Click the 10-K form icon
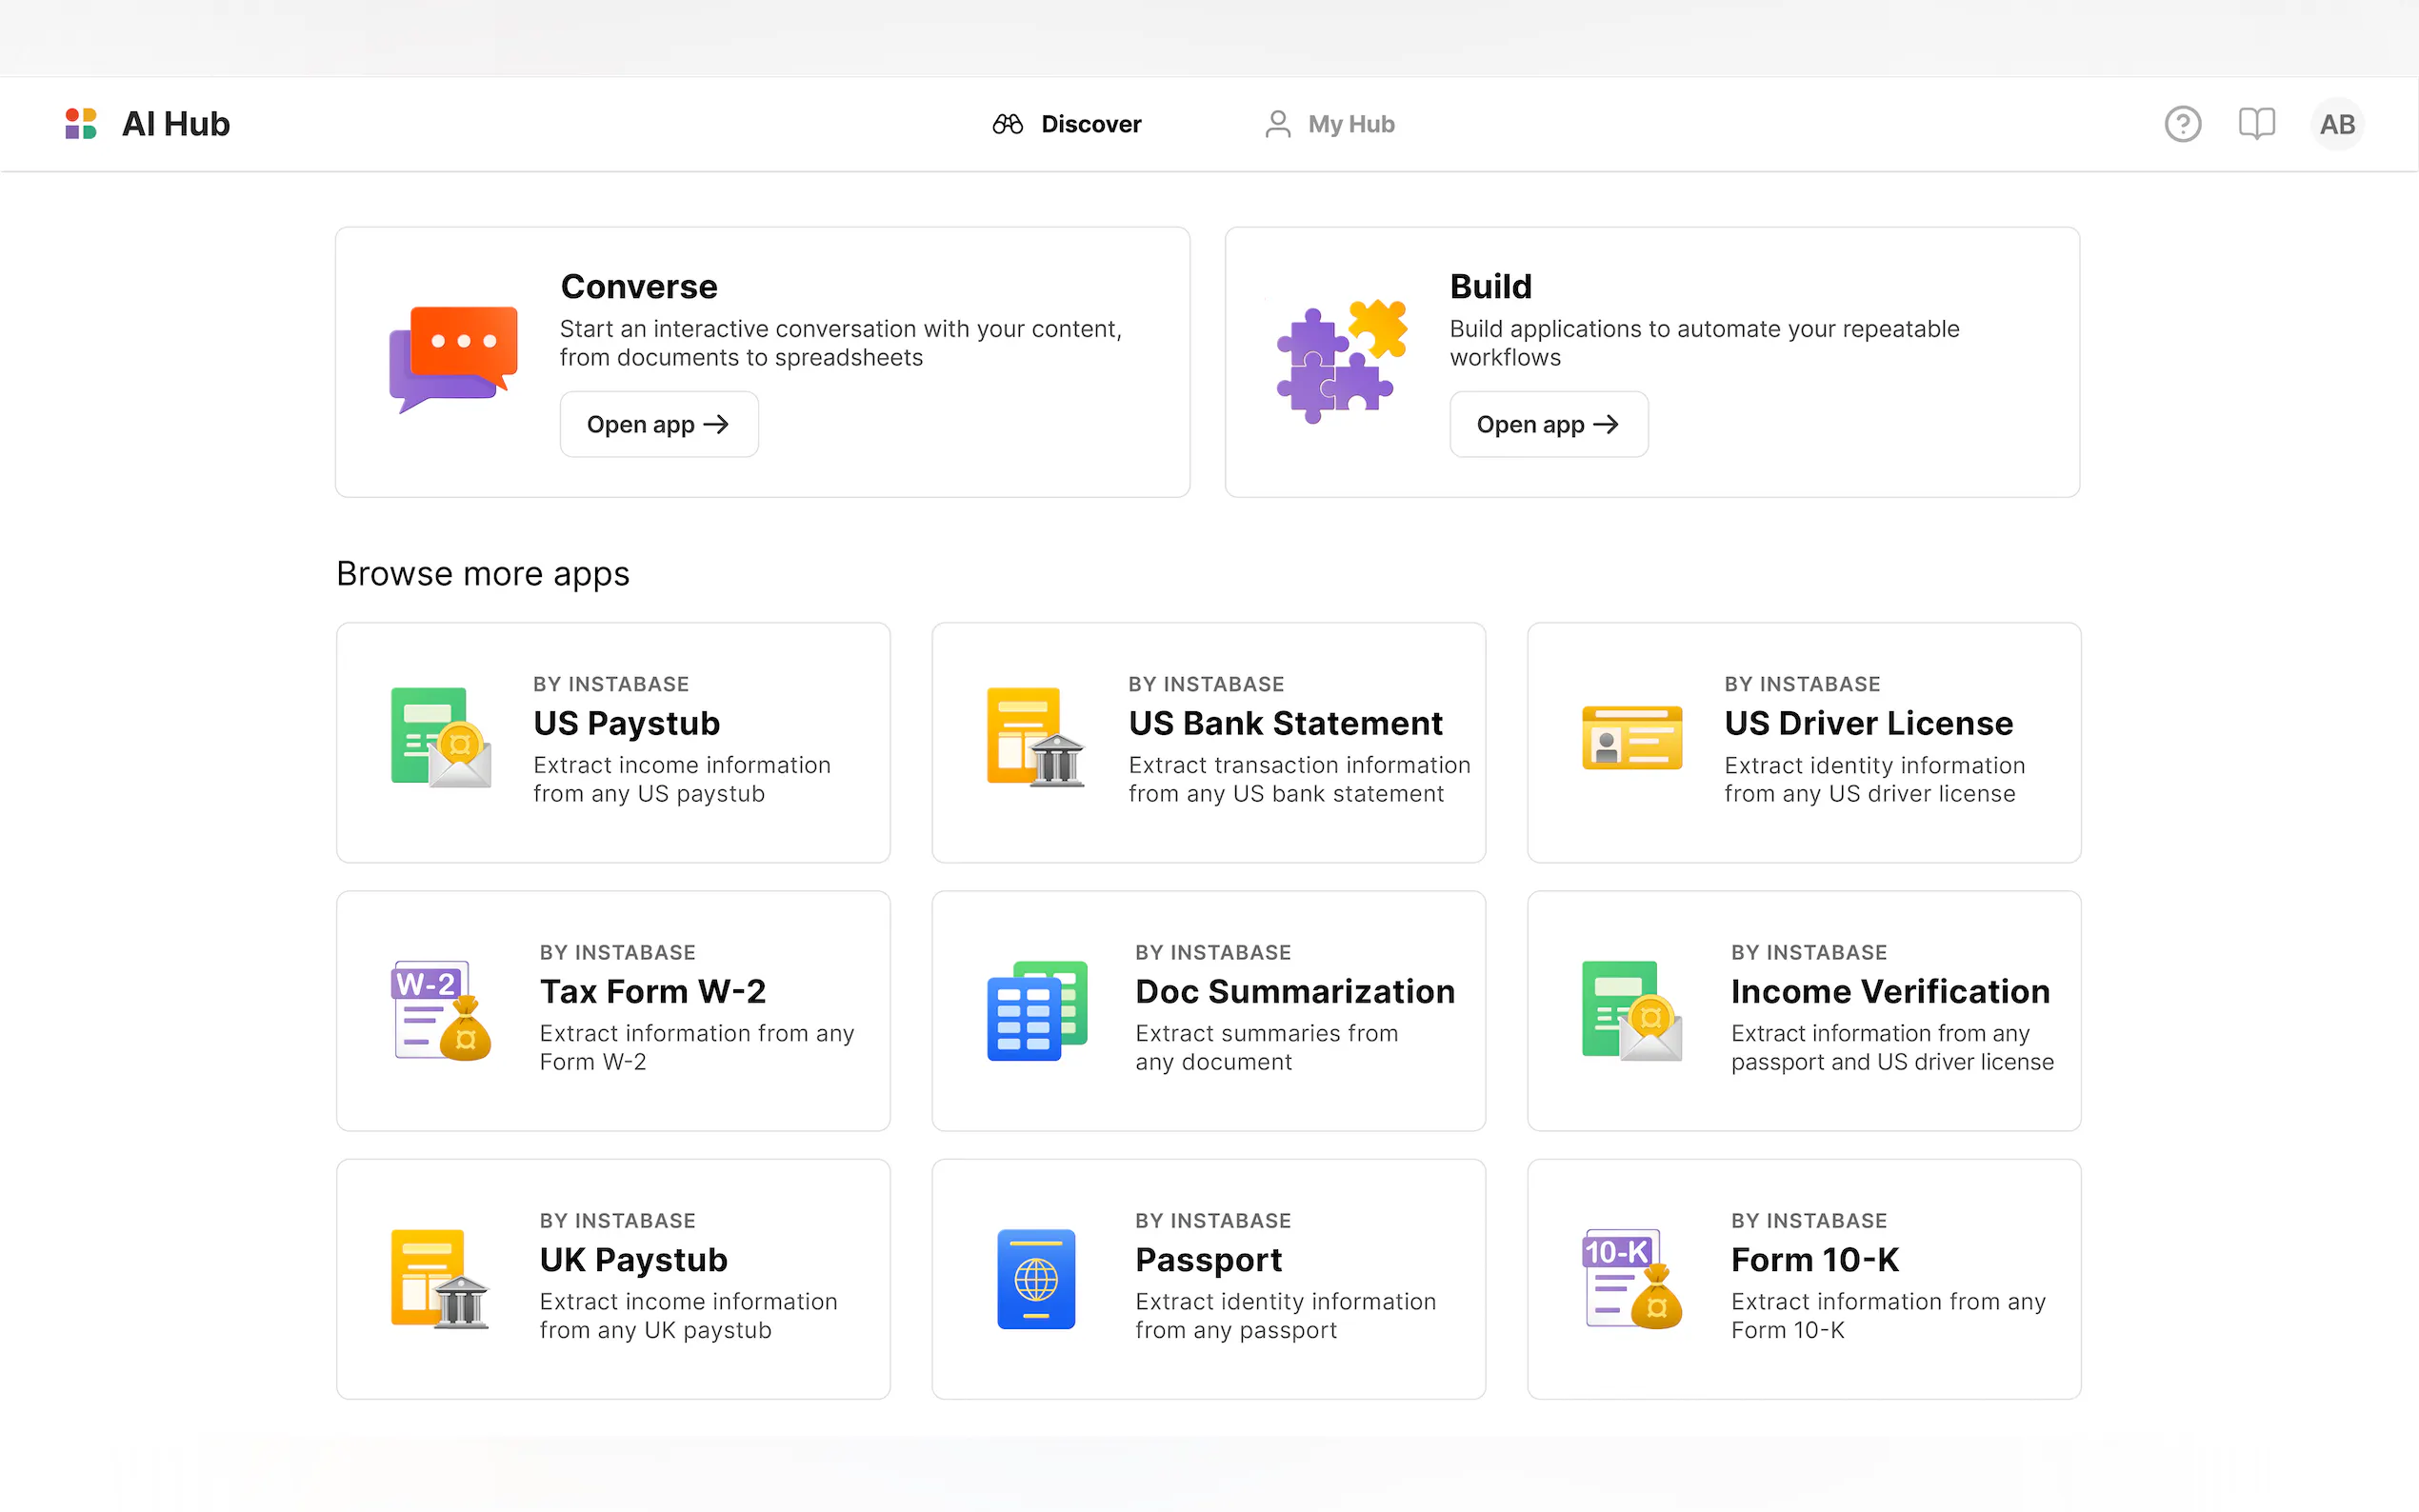The width and height of the screenshot is (2419, 1512). tap(1631, 1279)
